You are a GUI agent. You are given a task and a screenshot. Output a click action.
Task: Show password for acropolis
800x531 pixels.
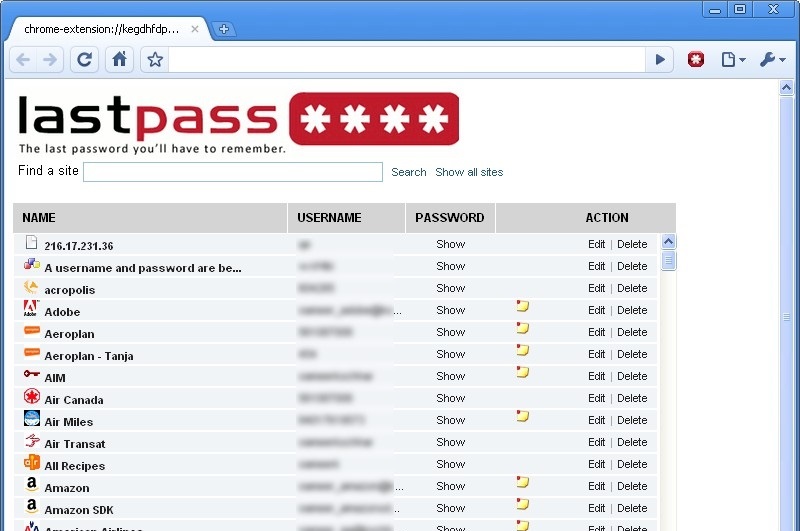[451, 288]
